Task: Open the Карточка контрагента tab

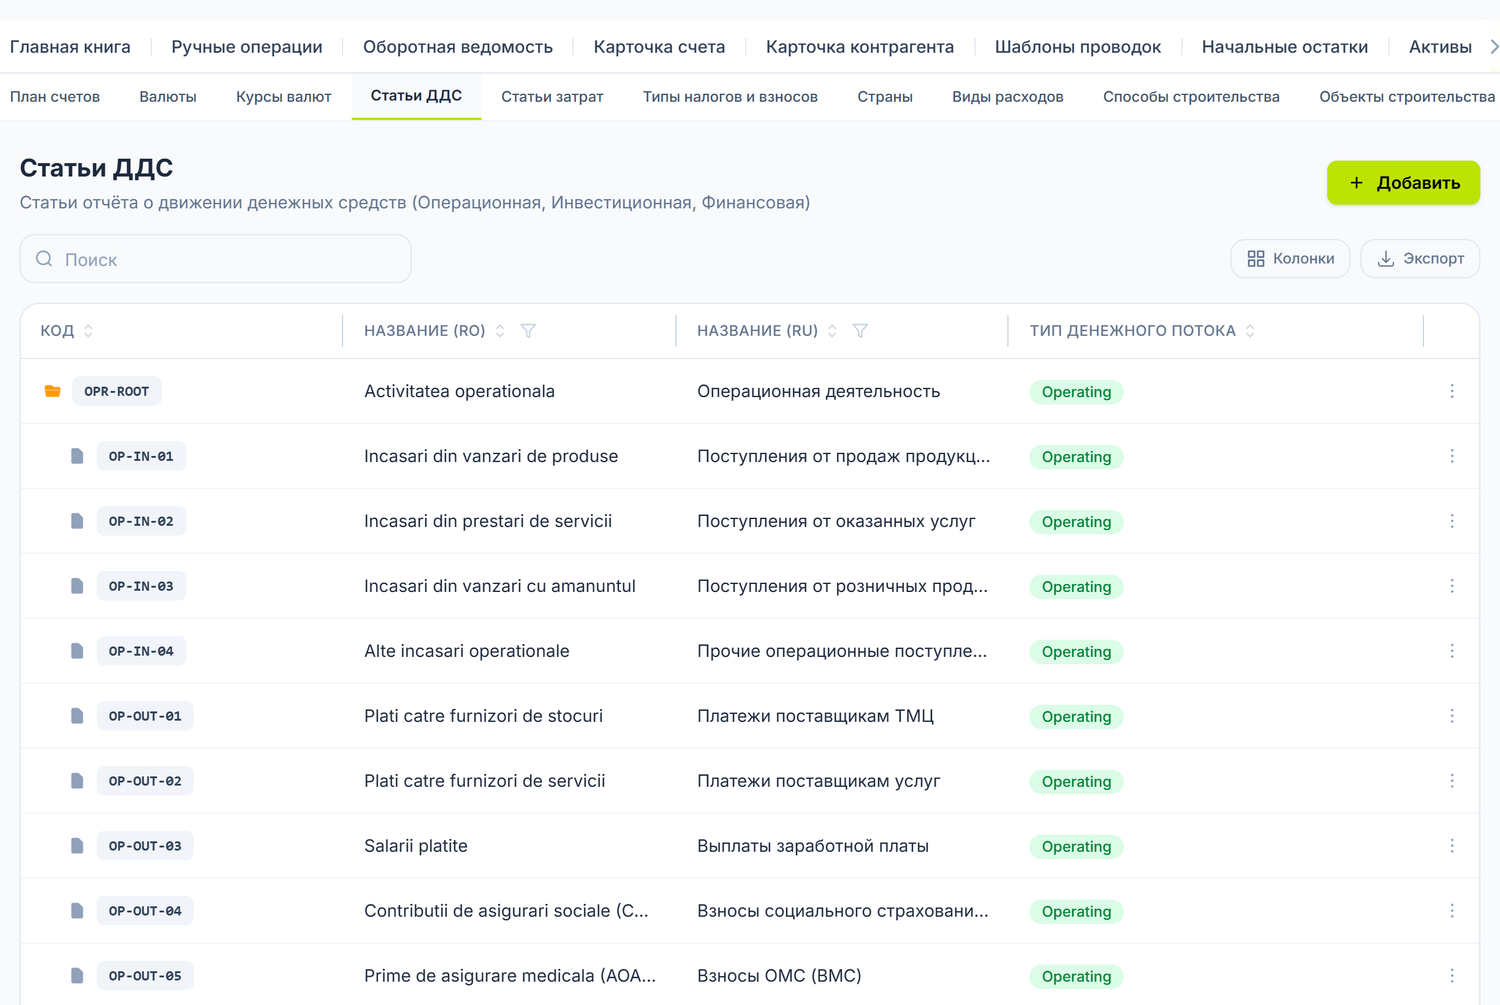Action: pyautogui.click(x=860, y=47)
